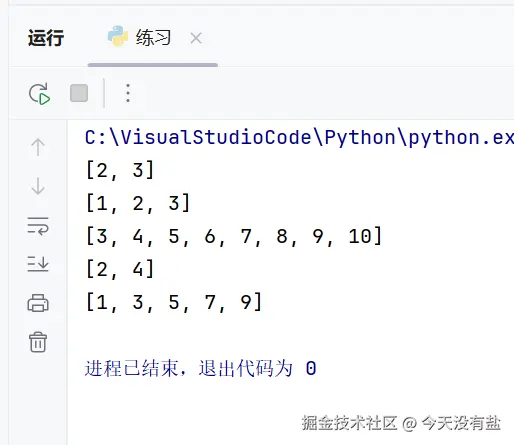The image size is (514, 445).
Task: Click the 运行 panel title
Action: [46, 38]
